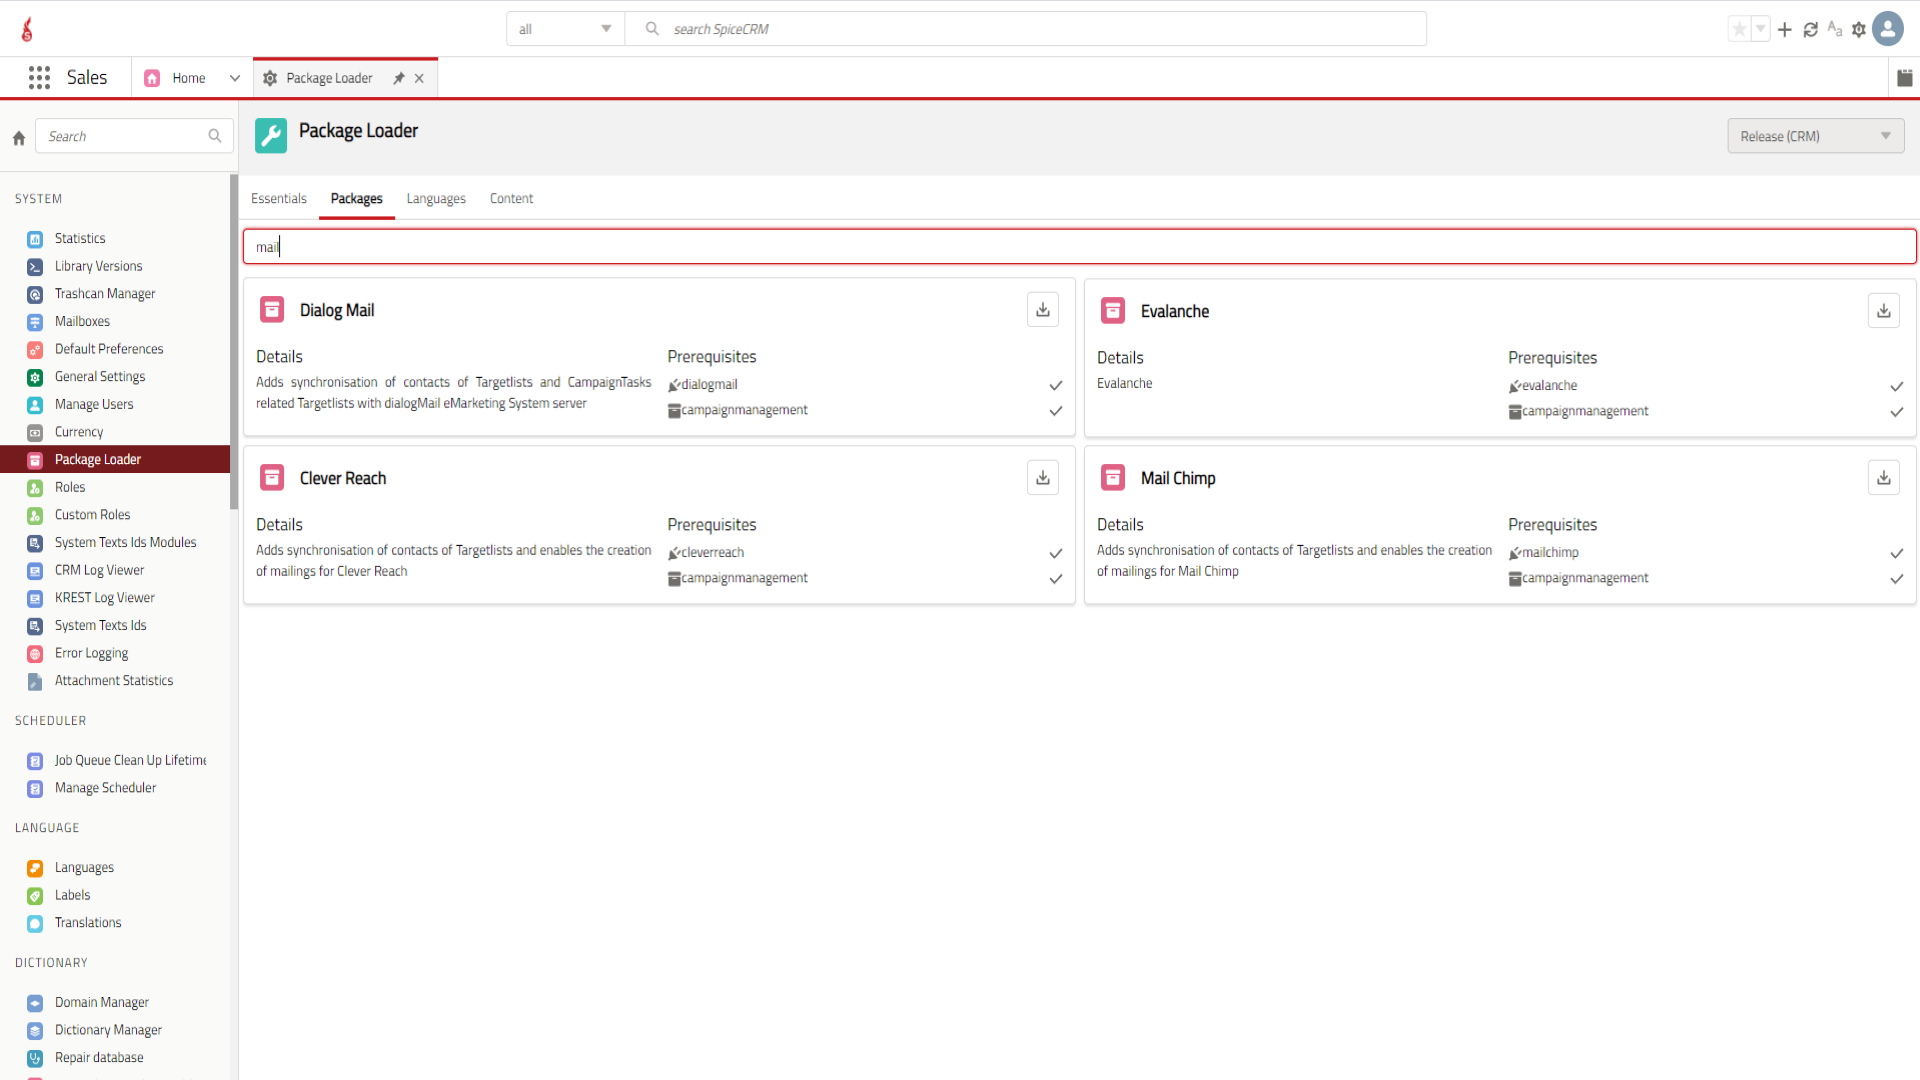Image resolution: width=1920 pixels, height=1080 pixels.
Task: Click the sidebar vertical scrollbar
Action: [x=234, y=342]
